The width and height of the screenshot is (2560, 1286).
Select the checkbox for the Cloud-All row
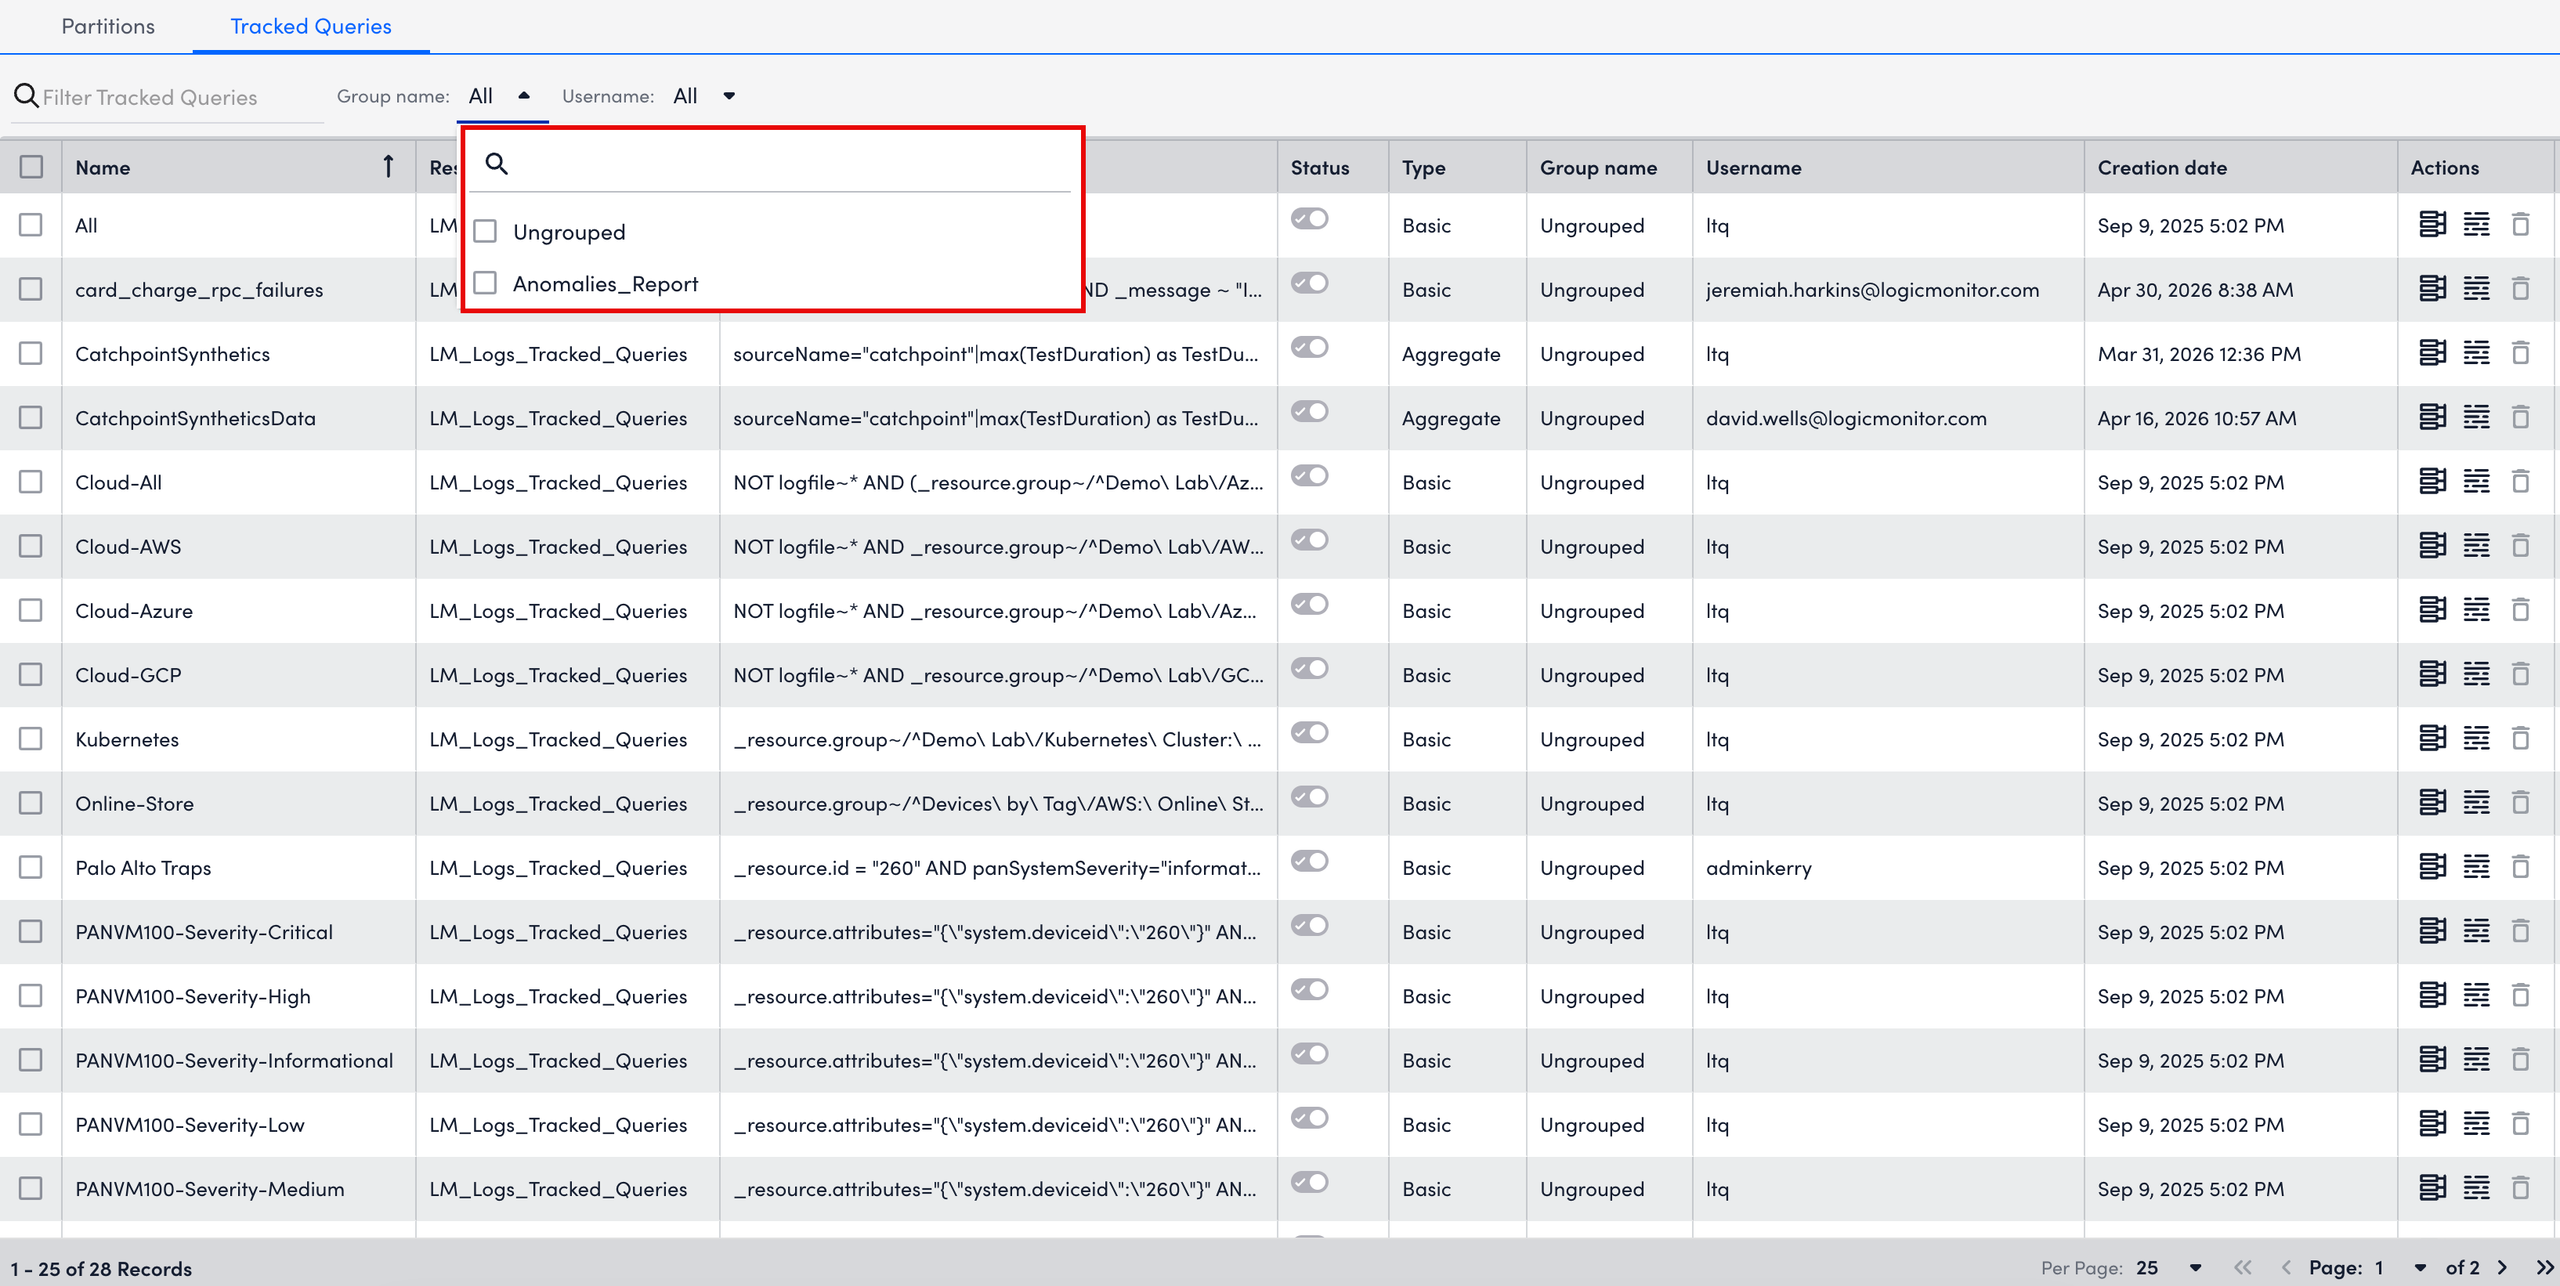(x=31, y=482)
